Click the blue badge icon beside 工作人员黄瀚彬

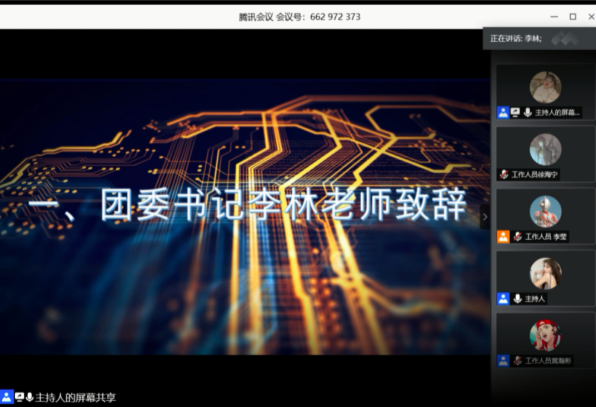tap(503, 361)
